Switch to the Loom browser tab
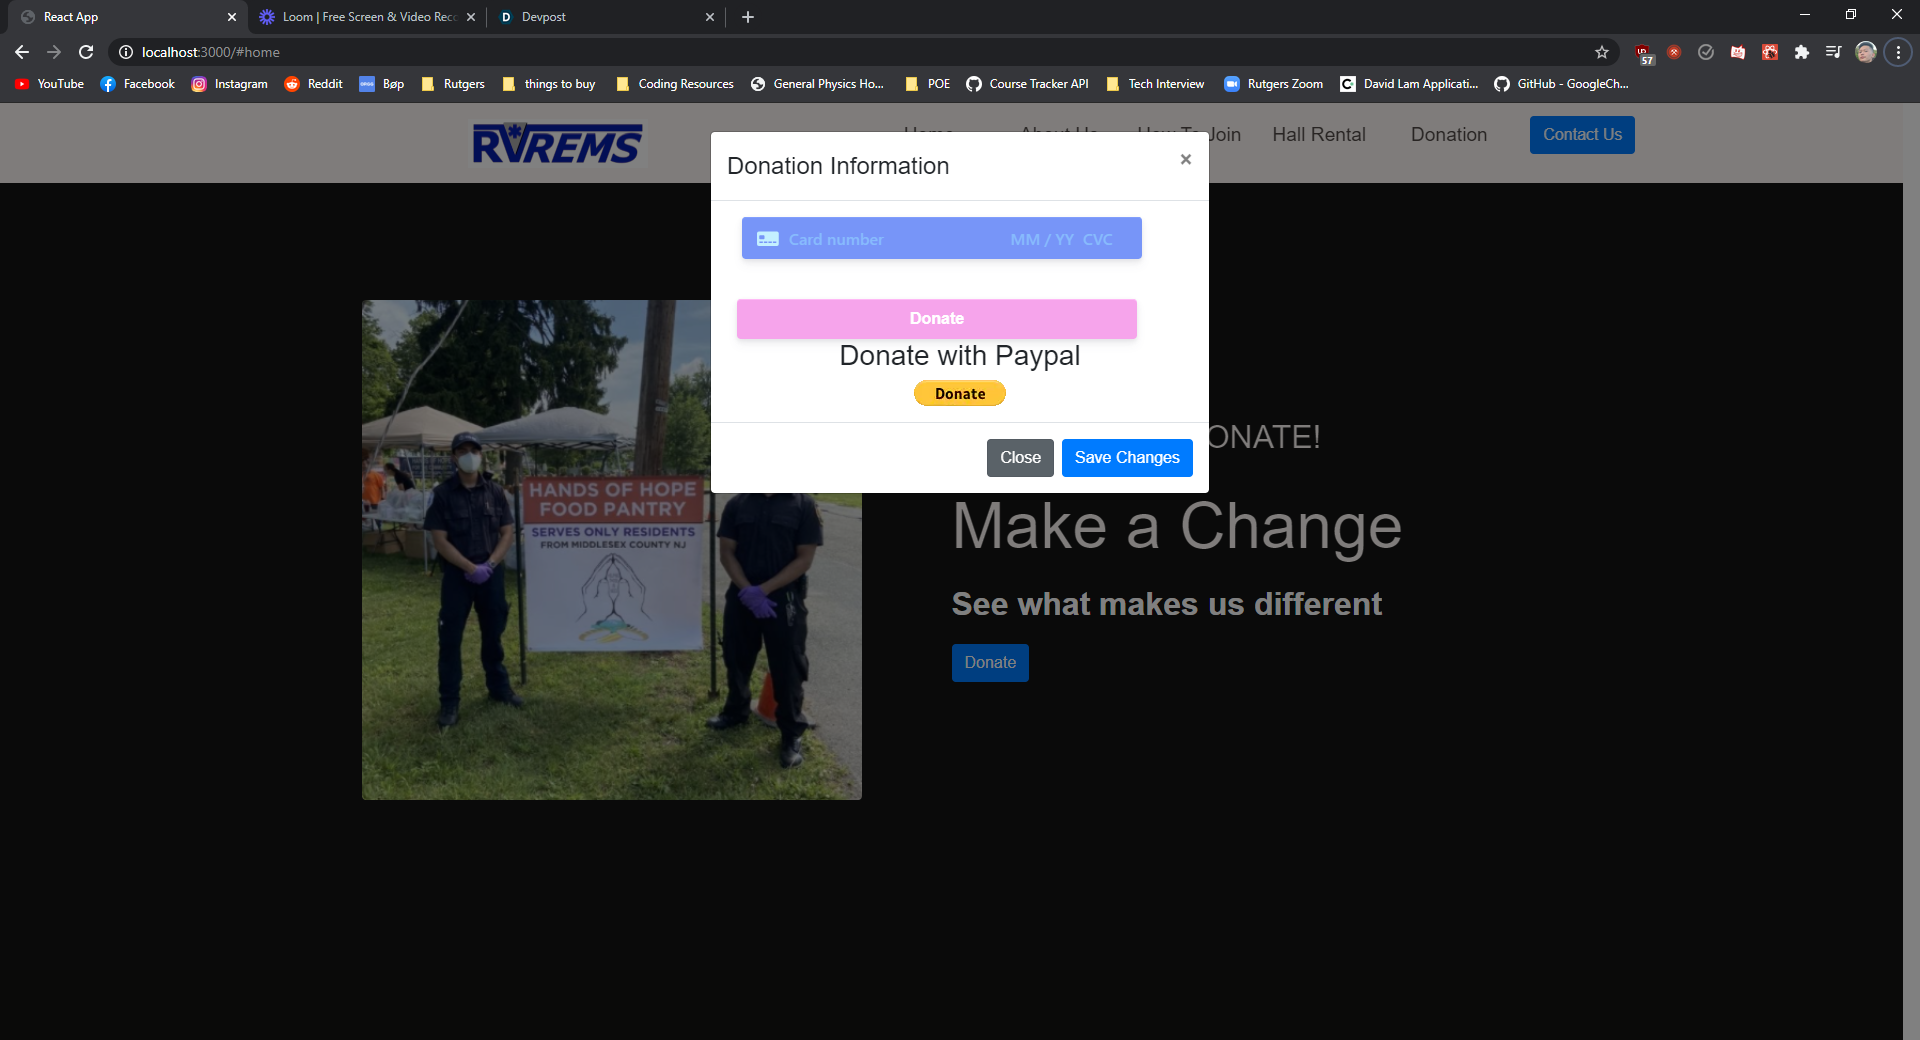1920x1040 pixels. [x=365, y=17]
